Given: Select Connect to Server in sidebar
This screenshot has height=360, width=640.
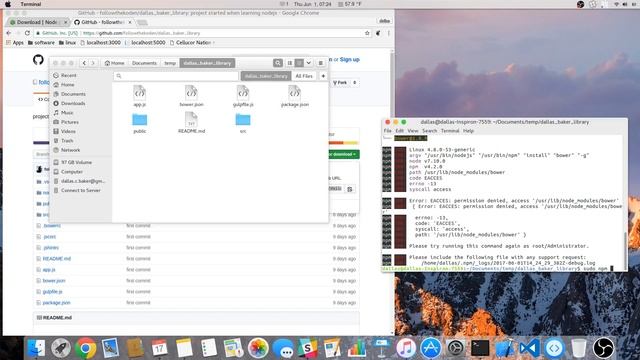Looking at the screenshot, I should tap(80, 190).
